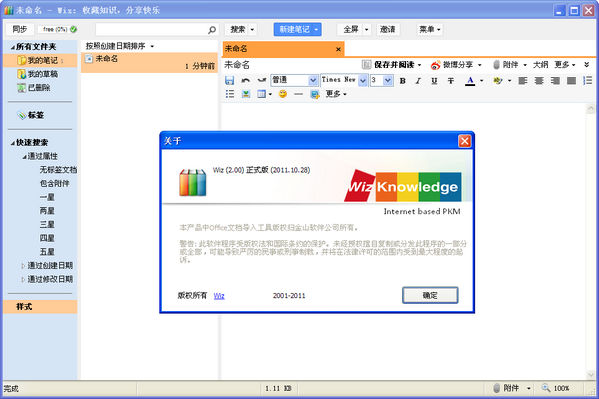The width and height of the screenshot is (599, 399).
Task: Click the insert image icon
Action: pyautogui.click(x=246, y=94)
